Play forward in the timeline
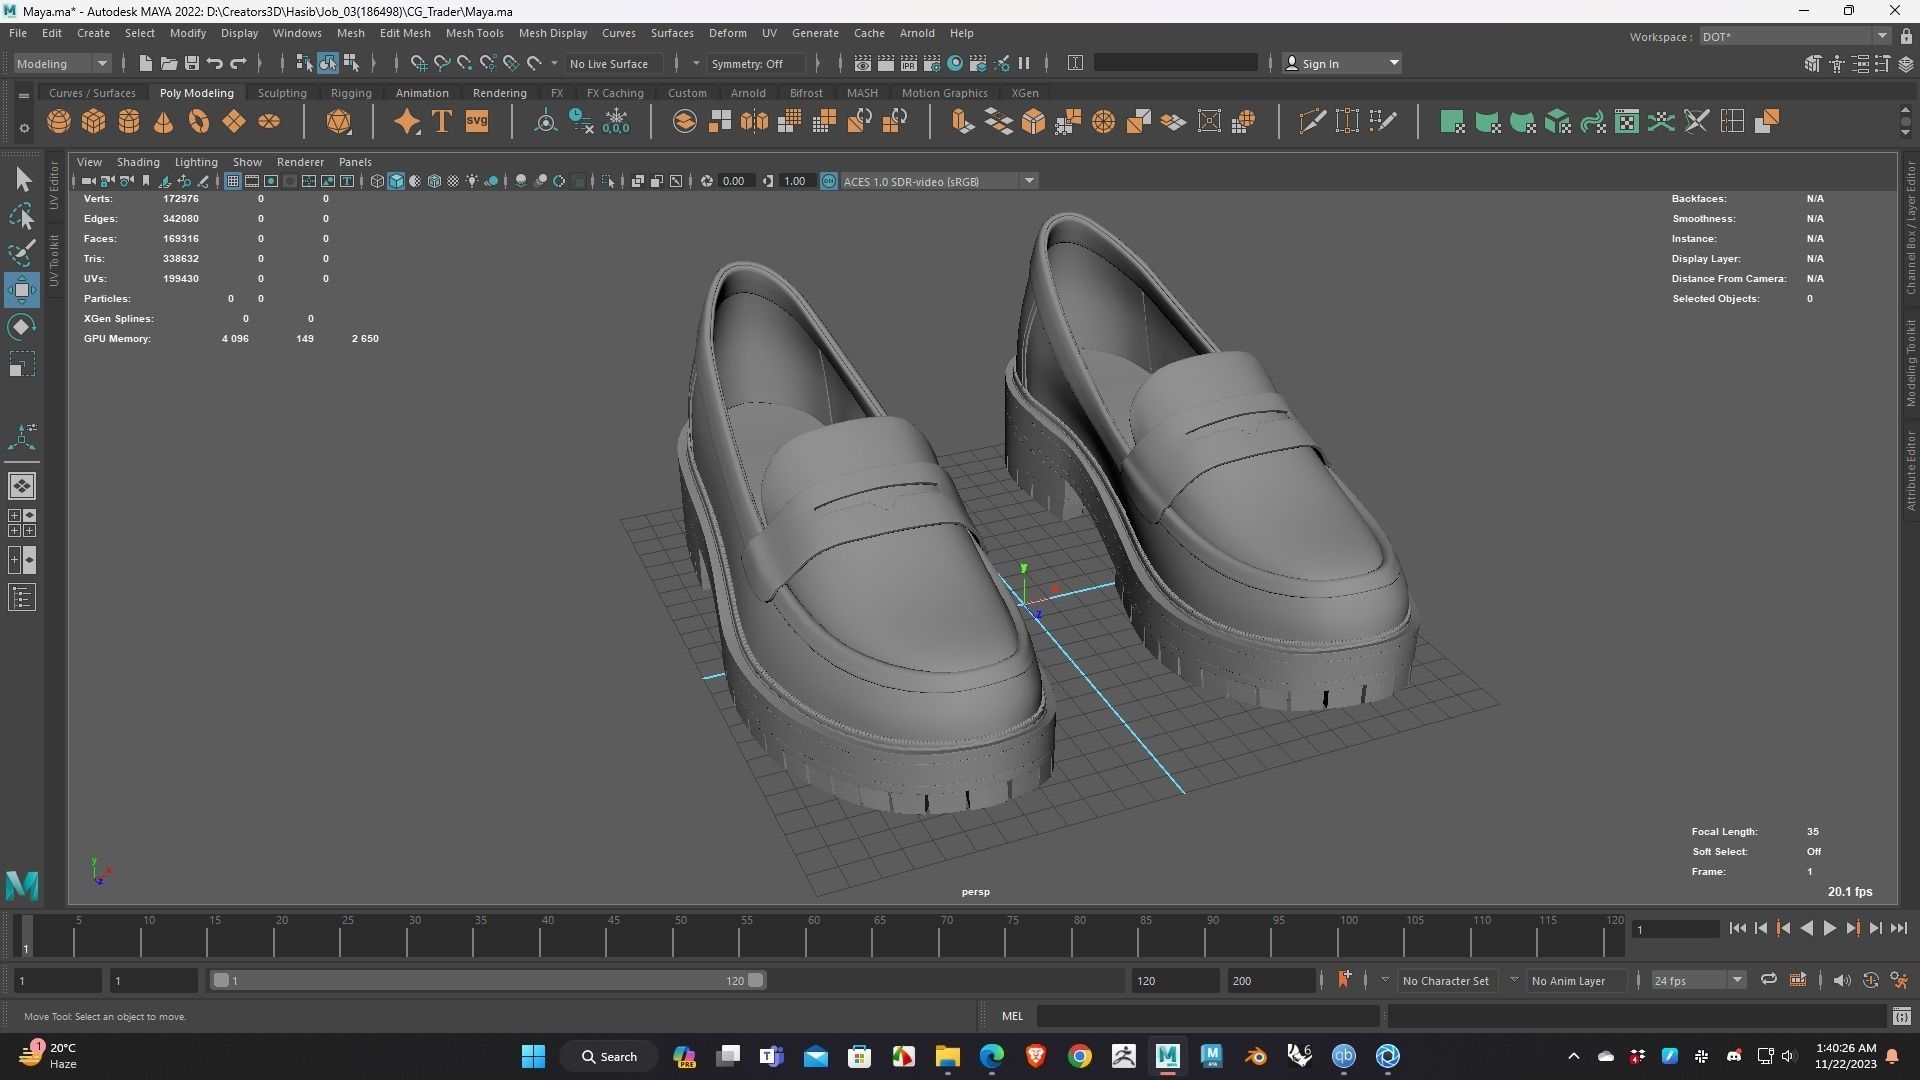This screenshot has height=1080, width=1920. (x=1830, y=928)
